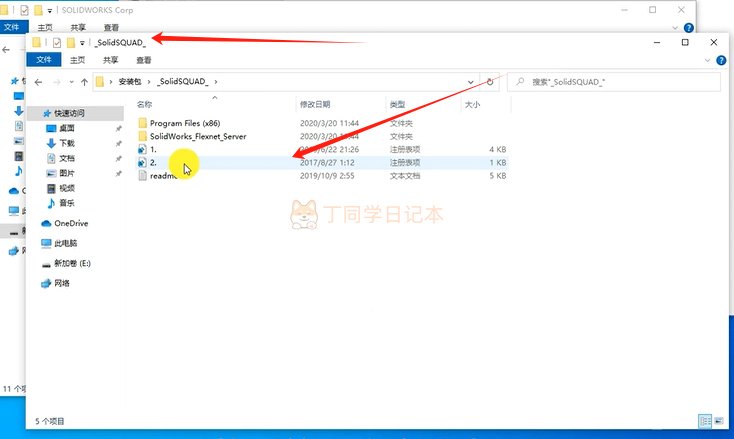Go forward in _SolidSQUAD_ window
Image resolution: width=734 pixels, height=439 pixels.
57,82
